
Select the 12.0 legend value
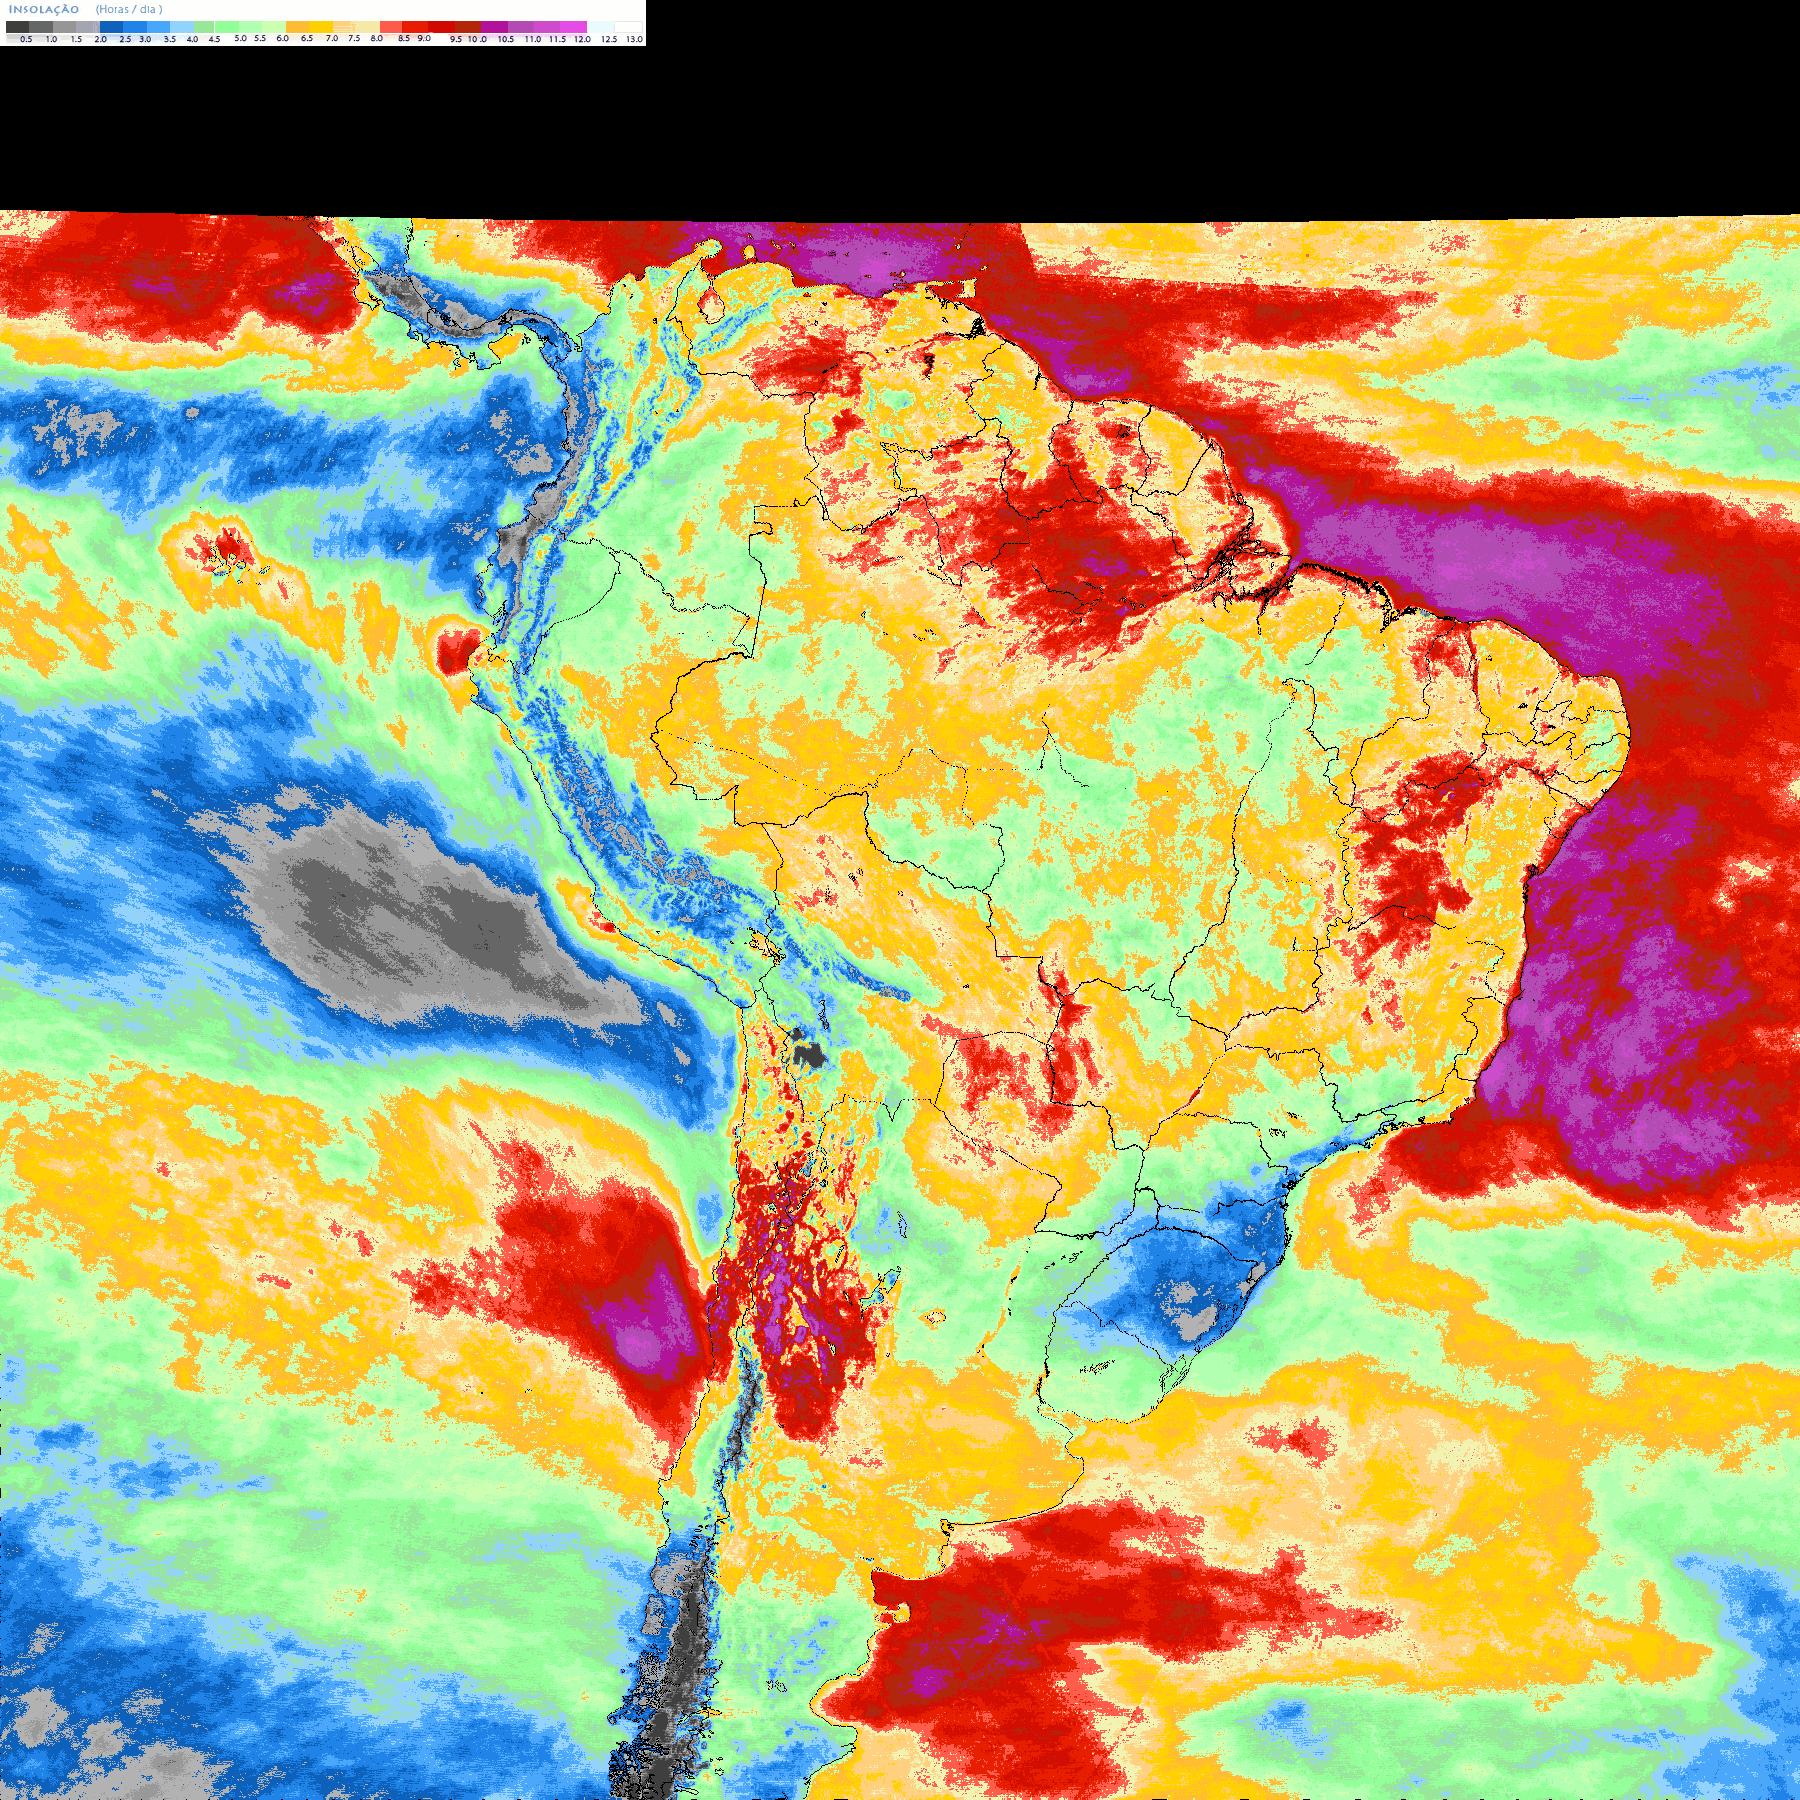[x=582, y=39]
